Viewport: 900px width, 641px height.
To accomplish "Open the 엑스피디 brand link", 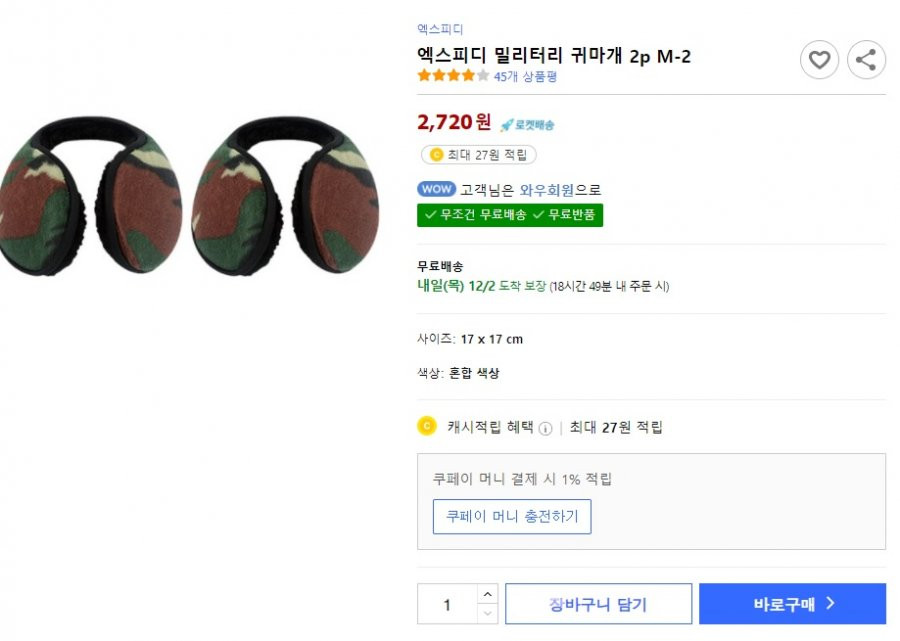I will click(x=440, y=29).
